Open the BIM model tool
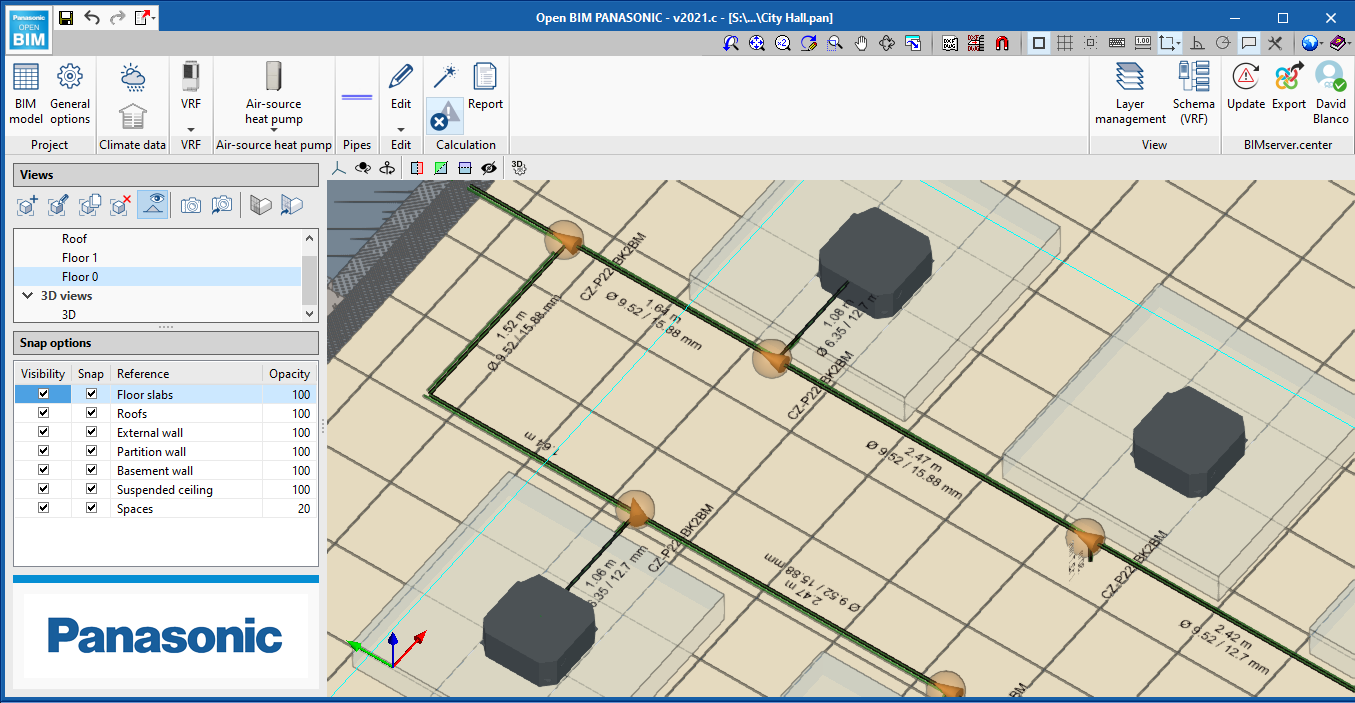 tap(26, 94)
